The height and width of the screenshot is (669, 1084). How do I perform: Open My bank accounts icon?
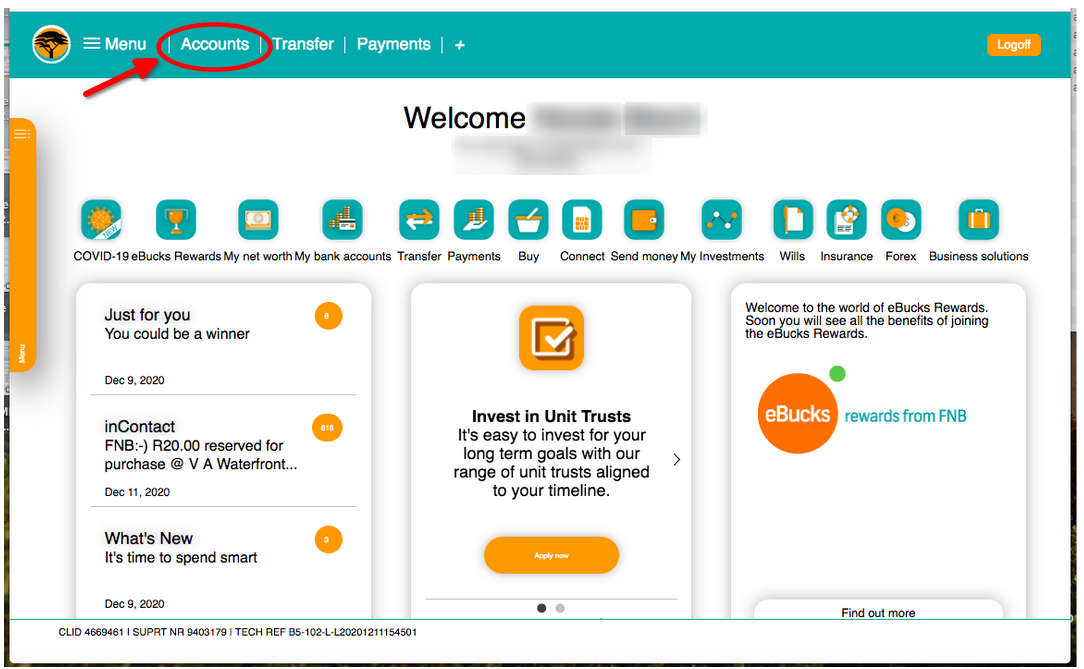(342, 220)
